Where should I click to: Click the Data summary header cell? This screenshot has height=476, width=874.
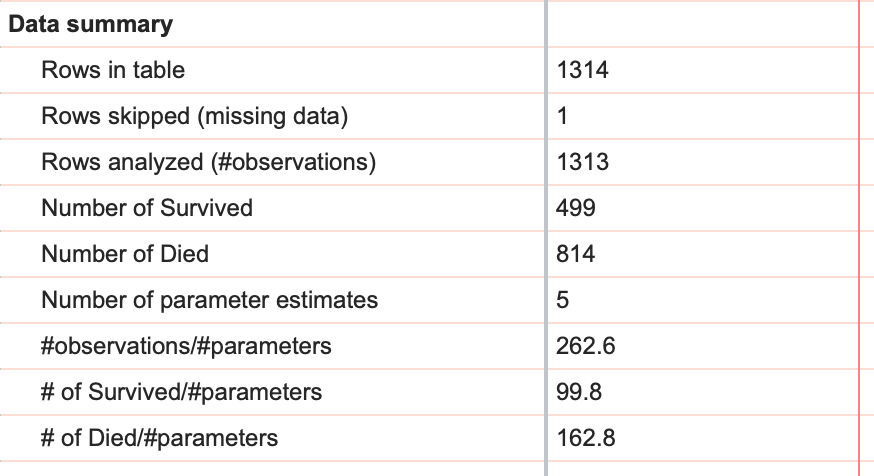click(92, 25)
